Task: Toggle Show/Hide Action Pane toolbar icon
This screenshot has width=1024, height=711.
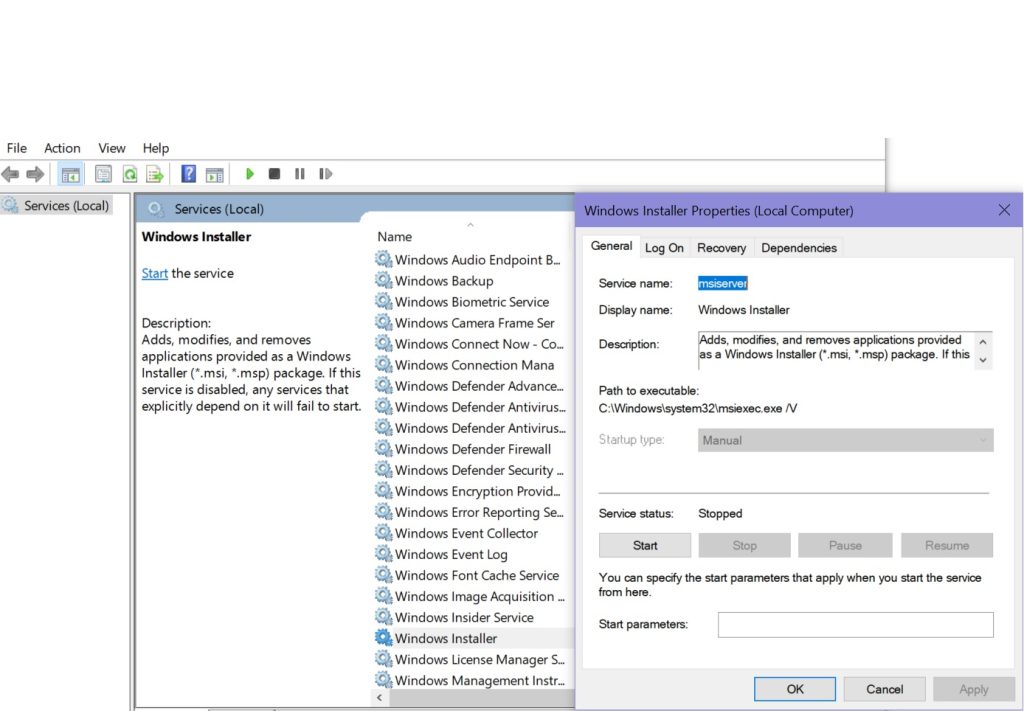Action: [214, 174]
